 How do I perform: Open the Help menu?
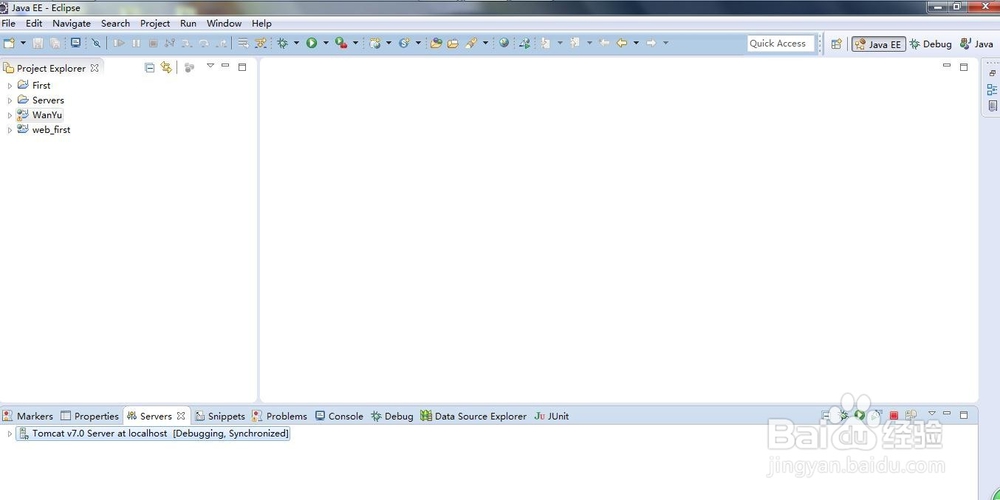[261, 24]
